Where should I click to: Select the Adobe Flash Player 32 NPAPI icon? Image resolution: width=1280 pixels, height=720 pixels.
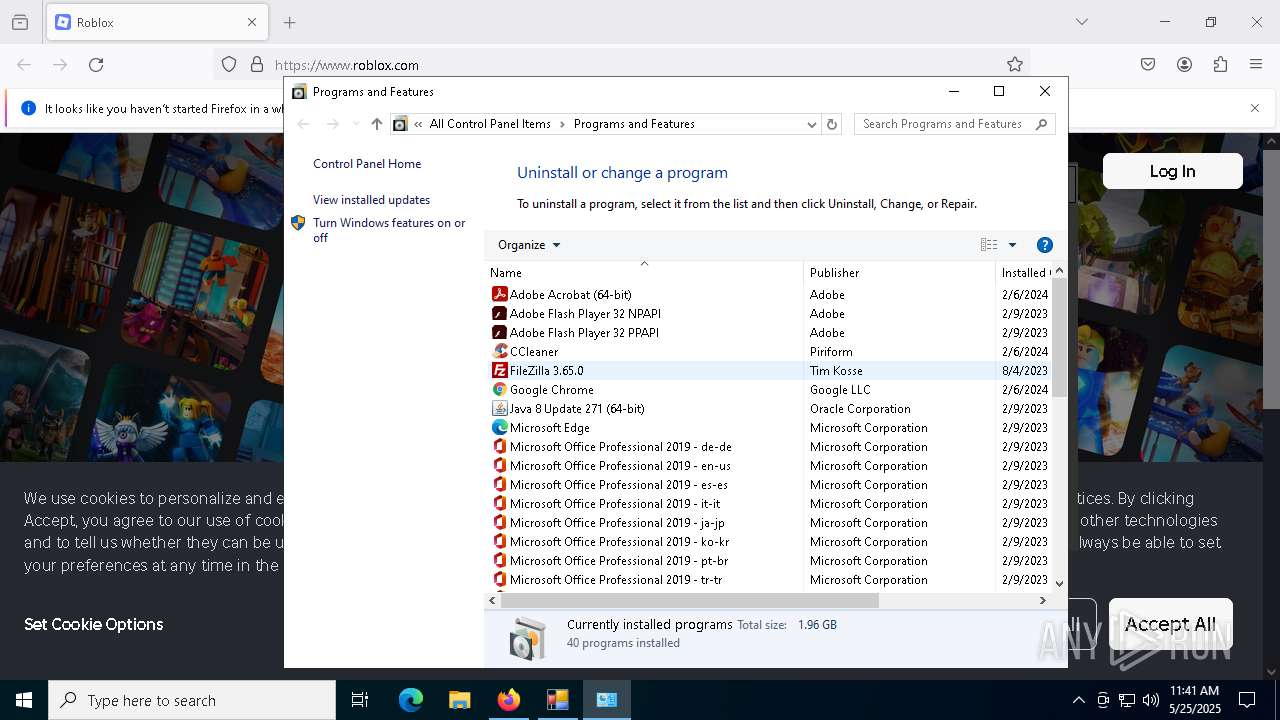coord(500,313)
